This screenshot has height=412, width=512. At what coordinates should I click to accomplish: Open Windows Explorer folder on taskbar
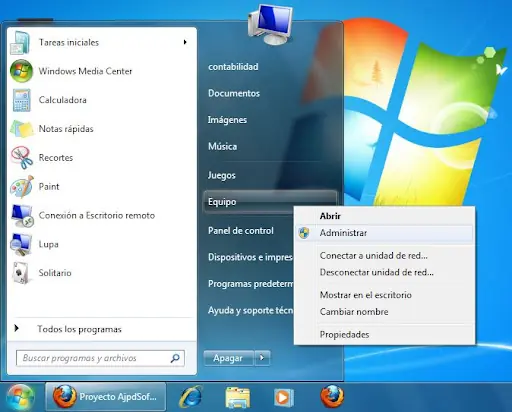pos(237,397)
